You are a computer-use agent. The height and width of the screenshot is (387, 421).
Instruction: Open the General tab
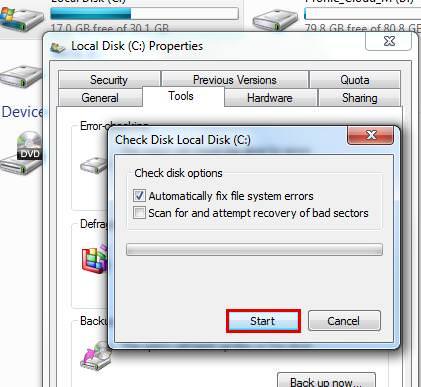pos(100,98)
